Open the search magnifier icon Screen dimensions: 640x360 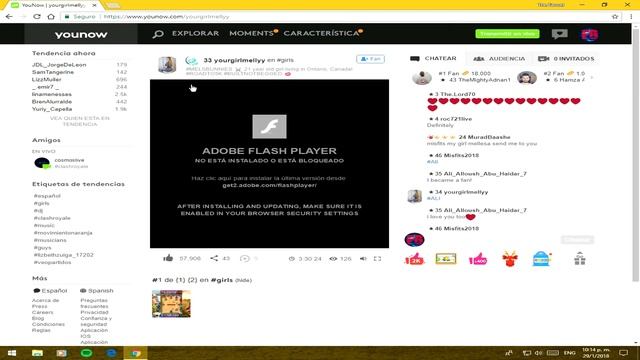[x=158, y=34]
